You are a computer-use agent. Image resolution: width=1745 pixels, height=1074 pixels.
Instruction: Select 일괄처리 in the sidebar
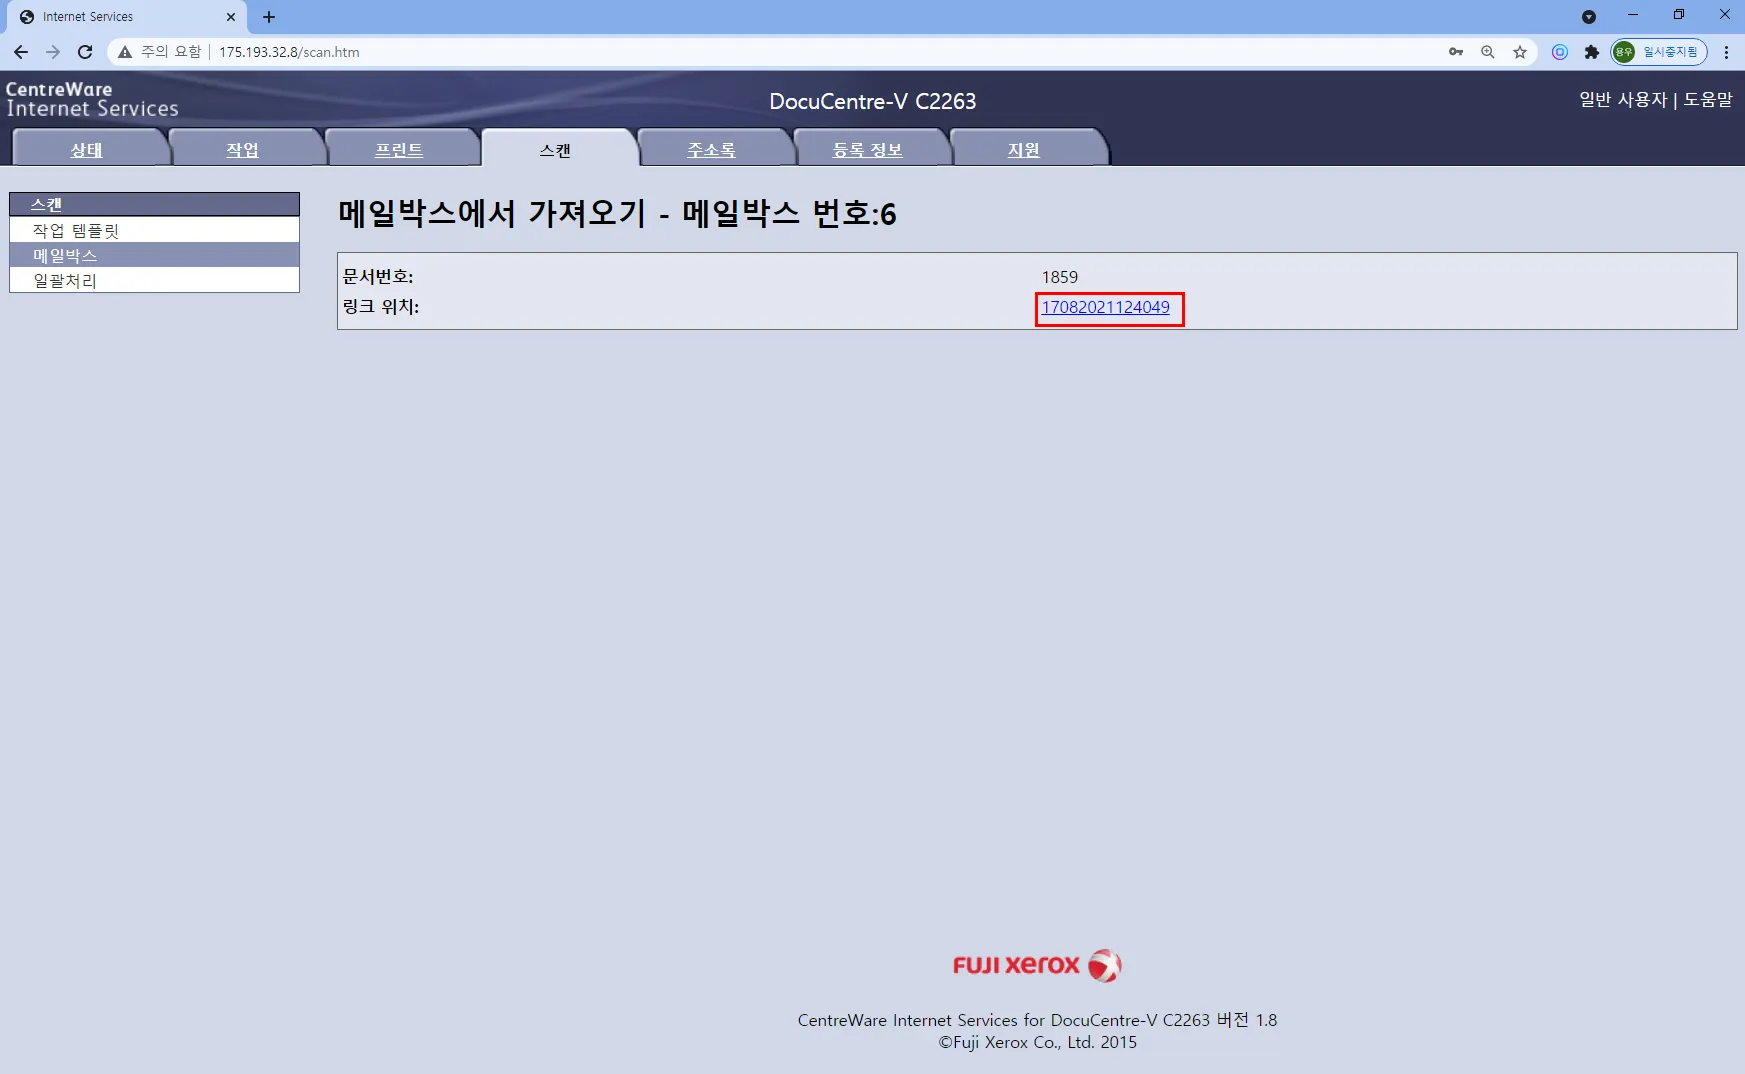pyautogui.click(x=154, y=280)
